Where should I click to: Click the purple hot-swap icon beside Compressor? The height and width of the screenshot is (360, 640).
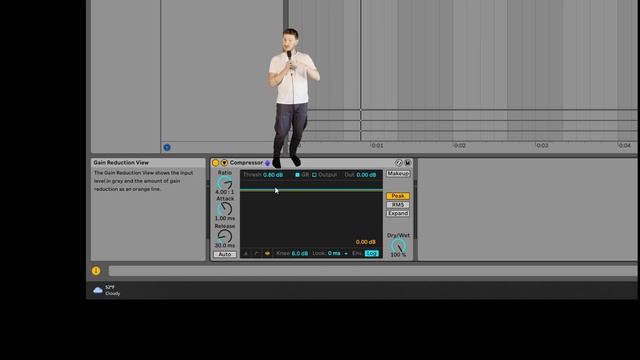(267, 163)
